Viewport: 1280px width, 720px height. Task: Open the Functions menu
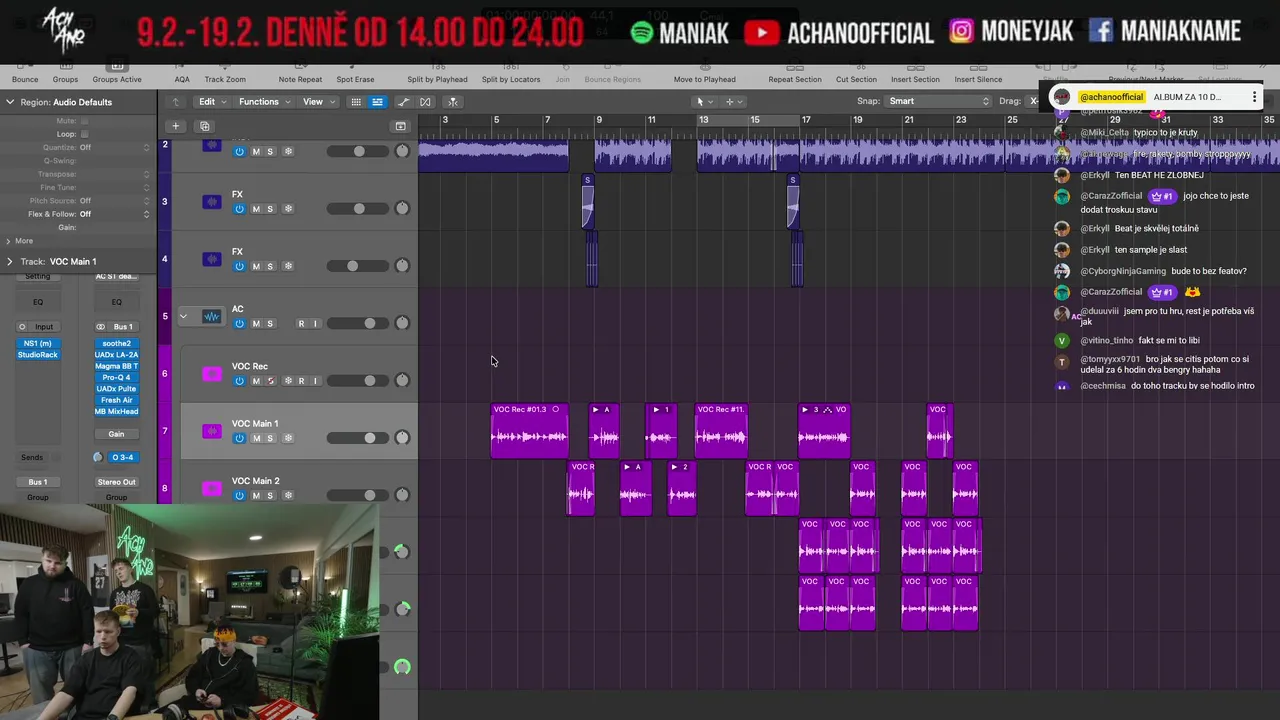[x=264, y=102]
